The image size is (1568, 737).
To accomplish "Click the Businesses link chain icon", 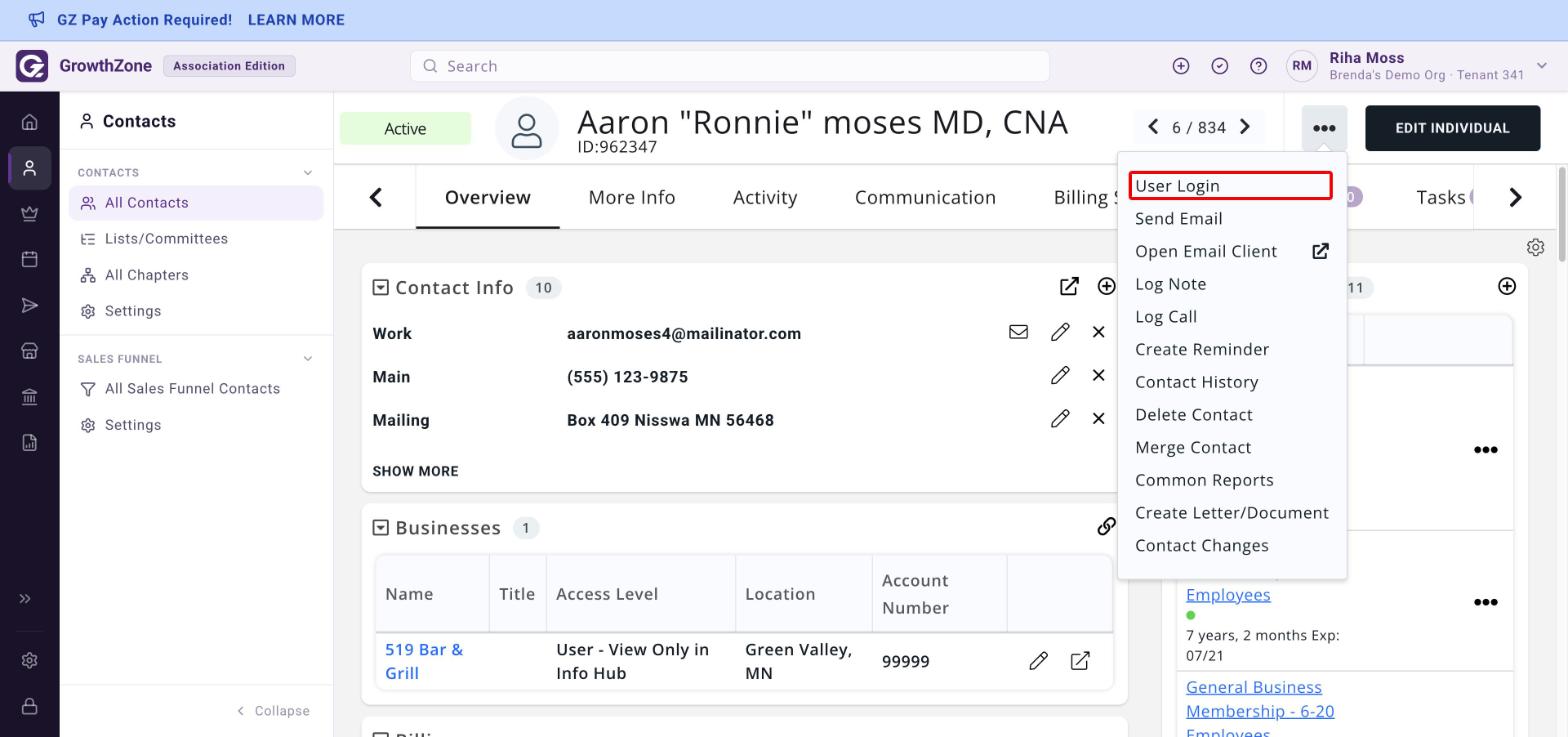I will pyautogui.click(x=1106, y=526).
